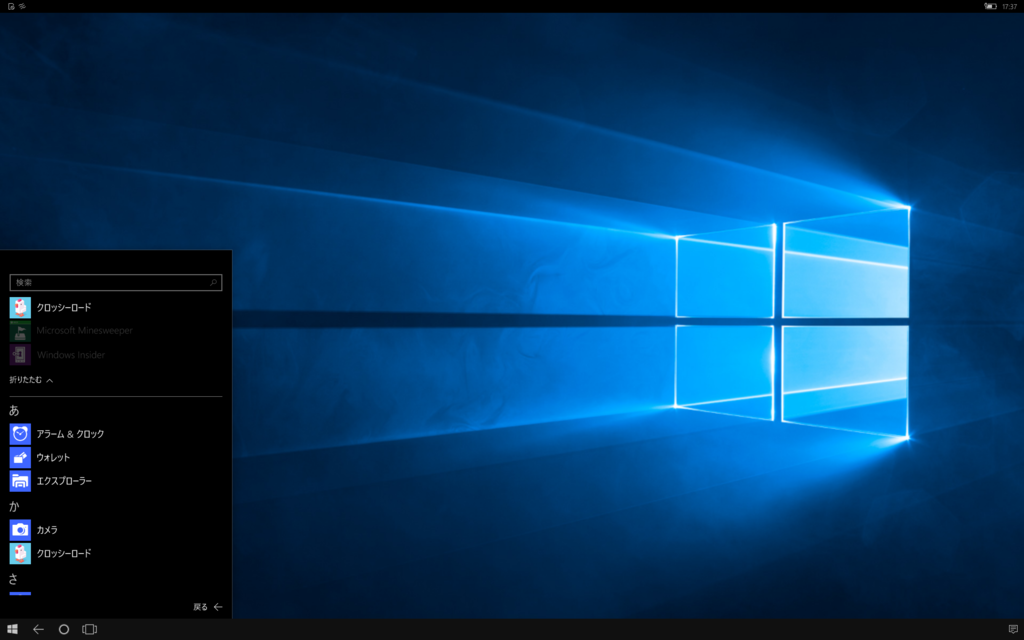Click the document status icon at top-left

click(11, 7)
